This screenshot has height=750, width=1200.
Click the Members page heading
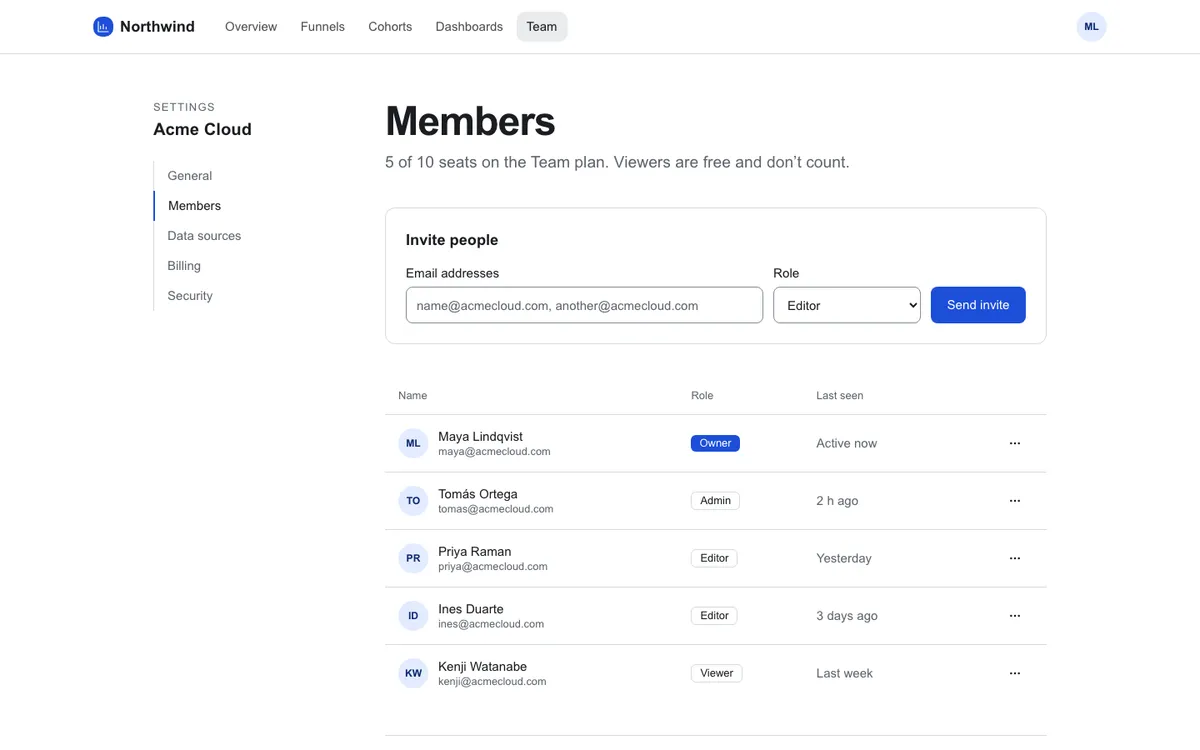point(470,121)
